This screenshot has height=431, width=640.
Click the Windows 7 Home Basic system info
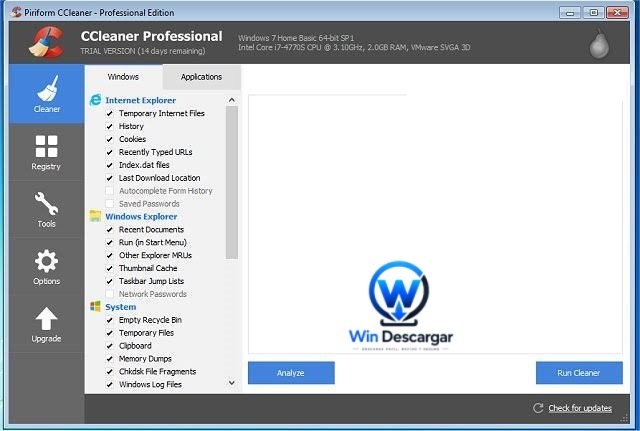pos(296,38)
